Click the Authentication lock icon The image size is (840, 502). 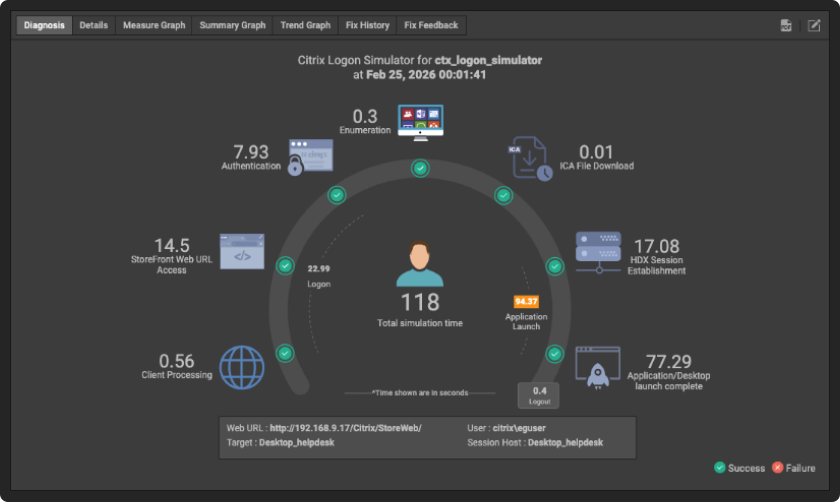point(310,157)
